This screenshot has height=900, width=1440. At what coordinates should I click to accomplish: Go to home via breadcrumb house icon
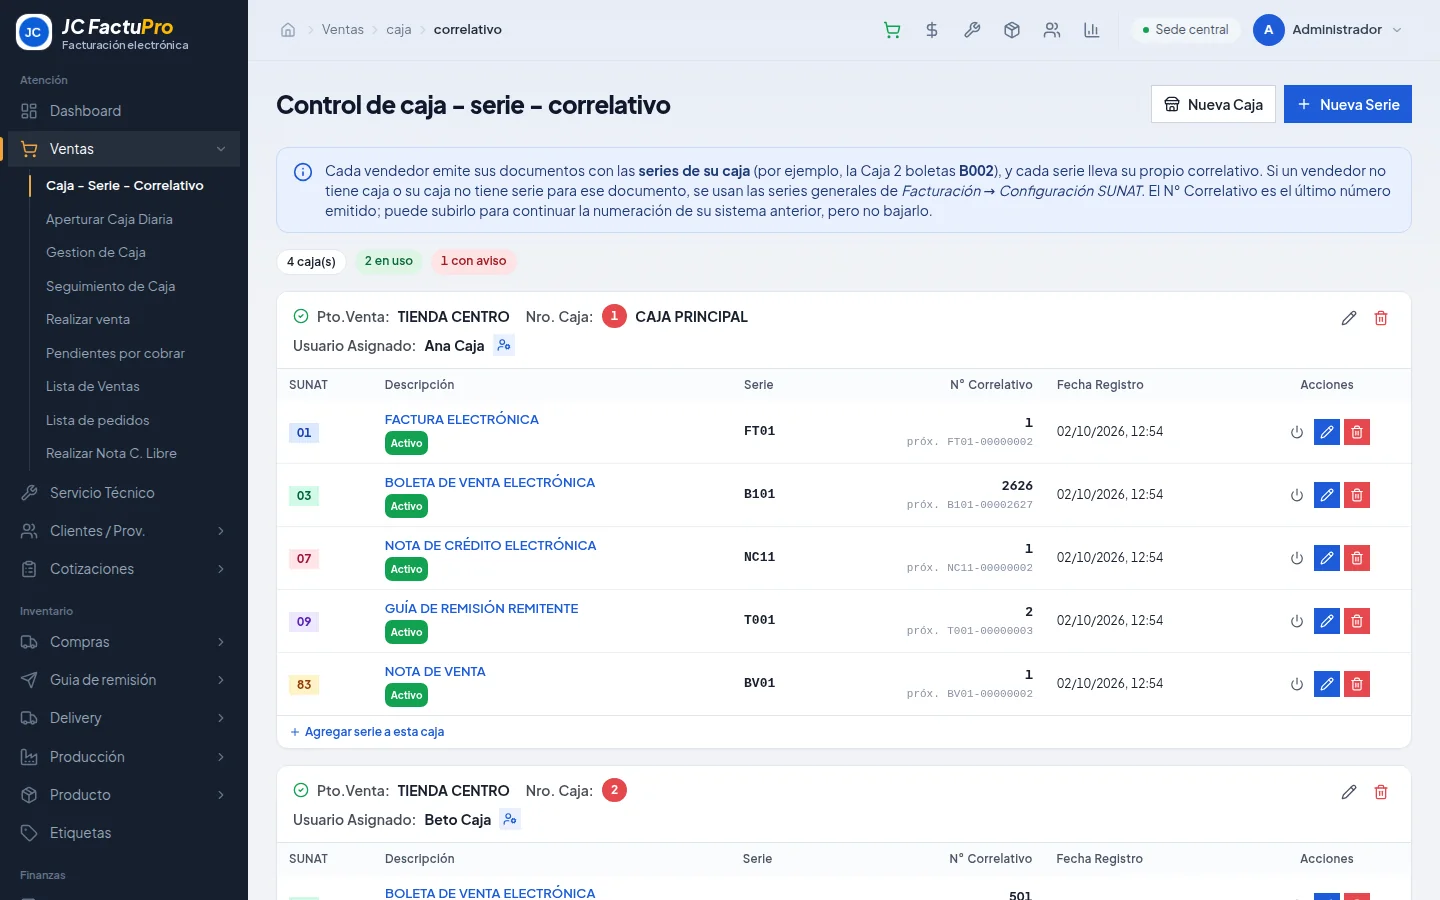pyautogui.click(x=288, y=30)
